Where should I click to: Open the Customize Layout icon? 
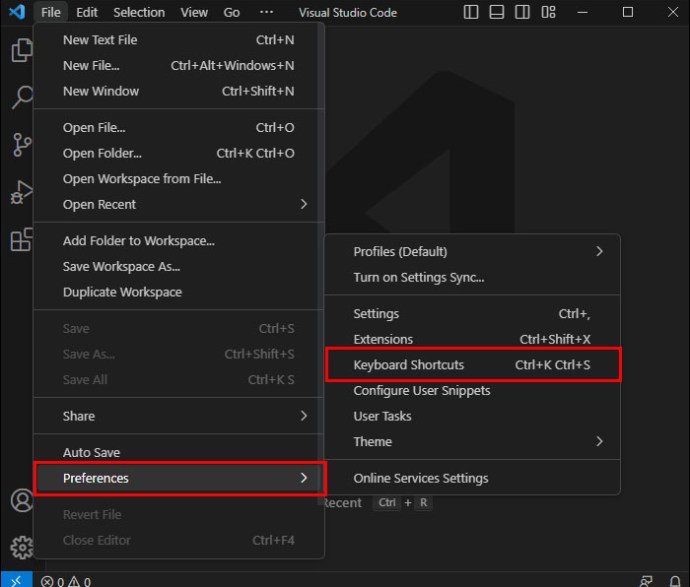[548, 12]
